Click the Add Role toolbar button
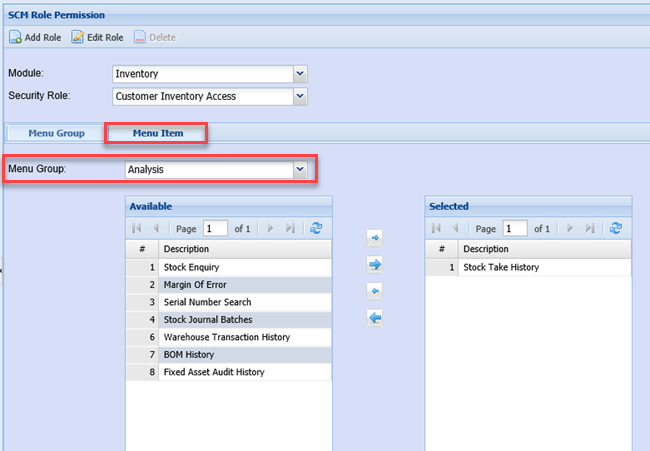Image resolution: width=650 pixels, height=451 pixels. (x=35, y=37)
